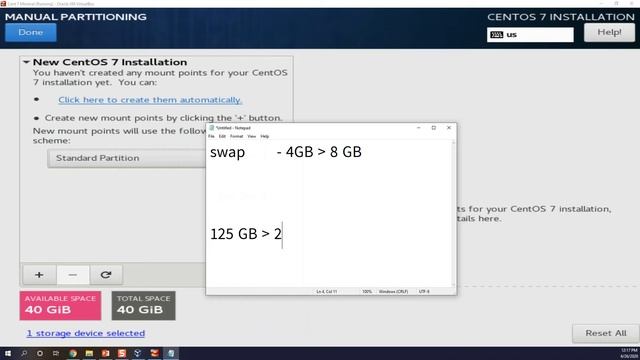Image resolution: width=640 pixels, height=360 pixels.
Task: Click the Done button
Action: [x=31, y=32]
